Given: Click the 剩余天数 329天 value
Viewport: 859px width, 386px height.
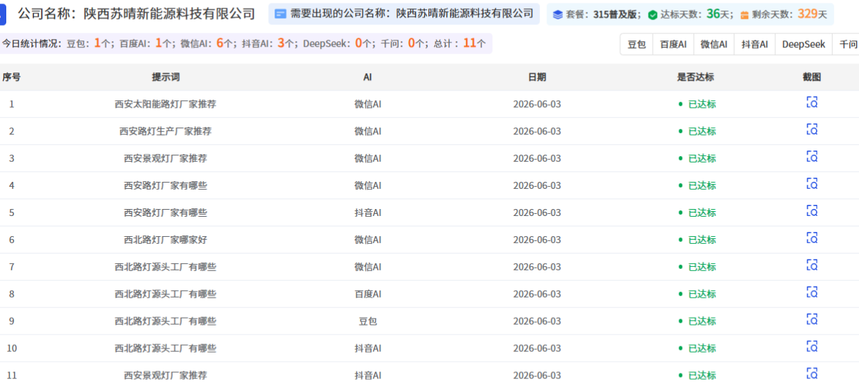Looking at the screenshot, I should tap(789, 14).
